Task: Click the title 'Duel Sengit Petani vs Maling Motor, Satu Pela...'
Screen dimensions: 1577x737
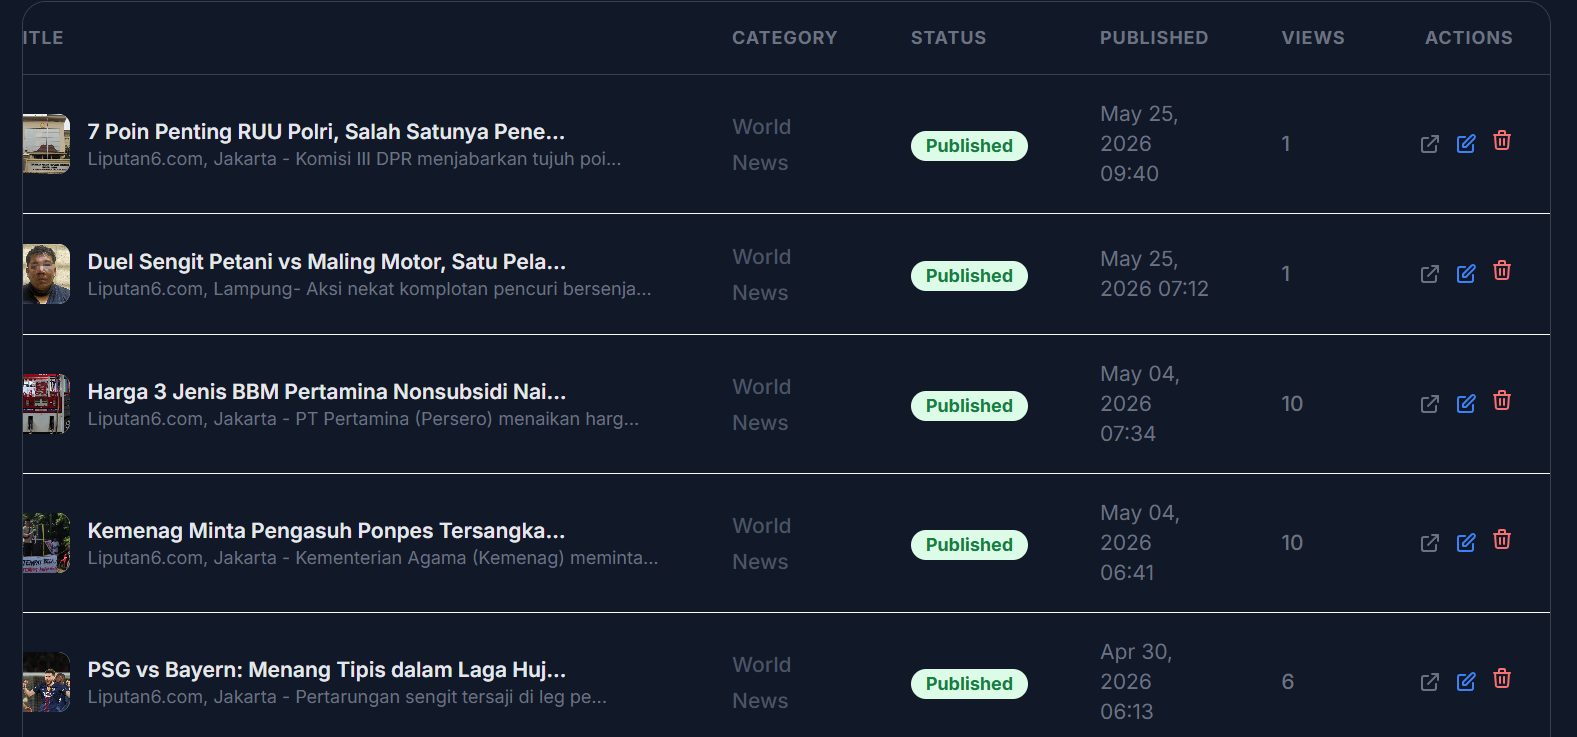Action: coord(327,262)
